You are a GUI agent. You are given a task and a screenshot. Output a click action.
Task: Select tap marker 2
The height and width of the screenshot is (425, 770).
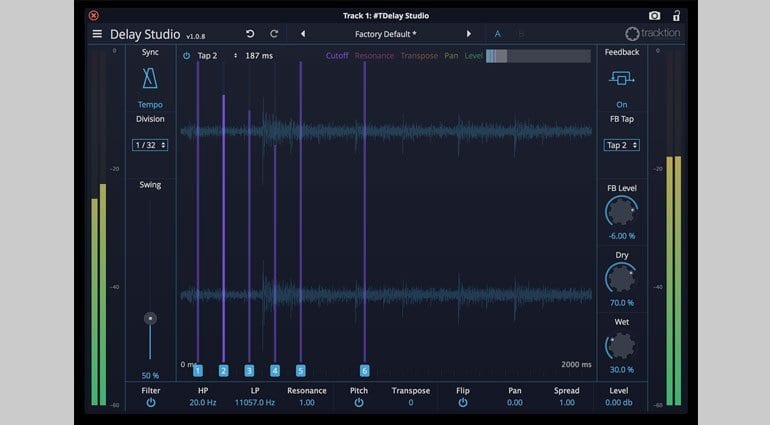[223, 370]
